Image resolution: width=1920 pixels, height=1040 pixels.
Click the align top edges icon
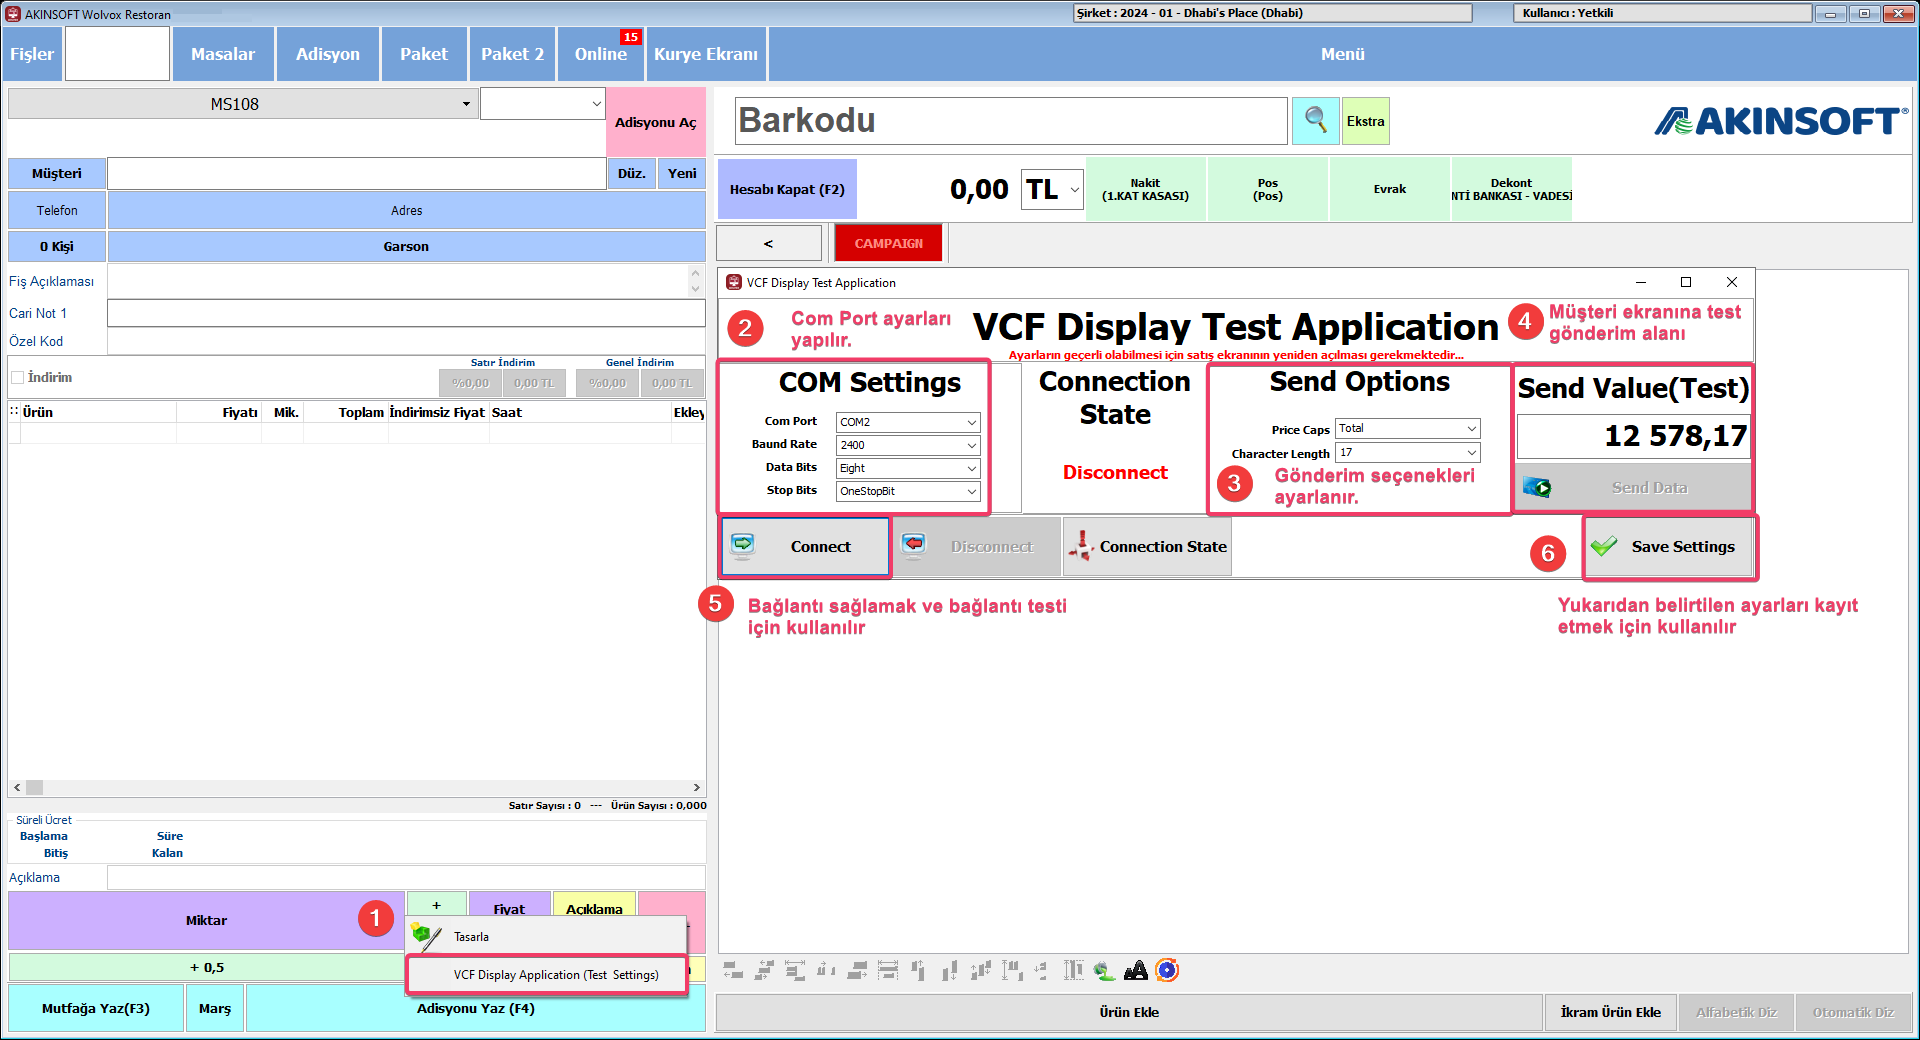918,970
